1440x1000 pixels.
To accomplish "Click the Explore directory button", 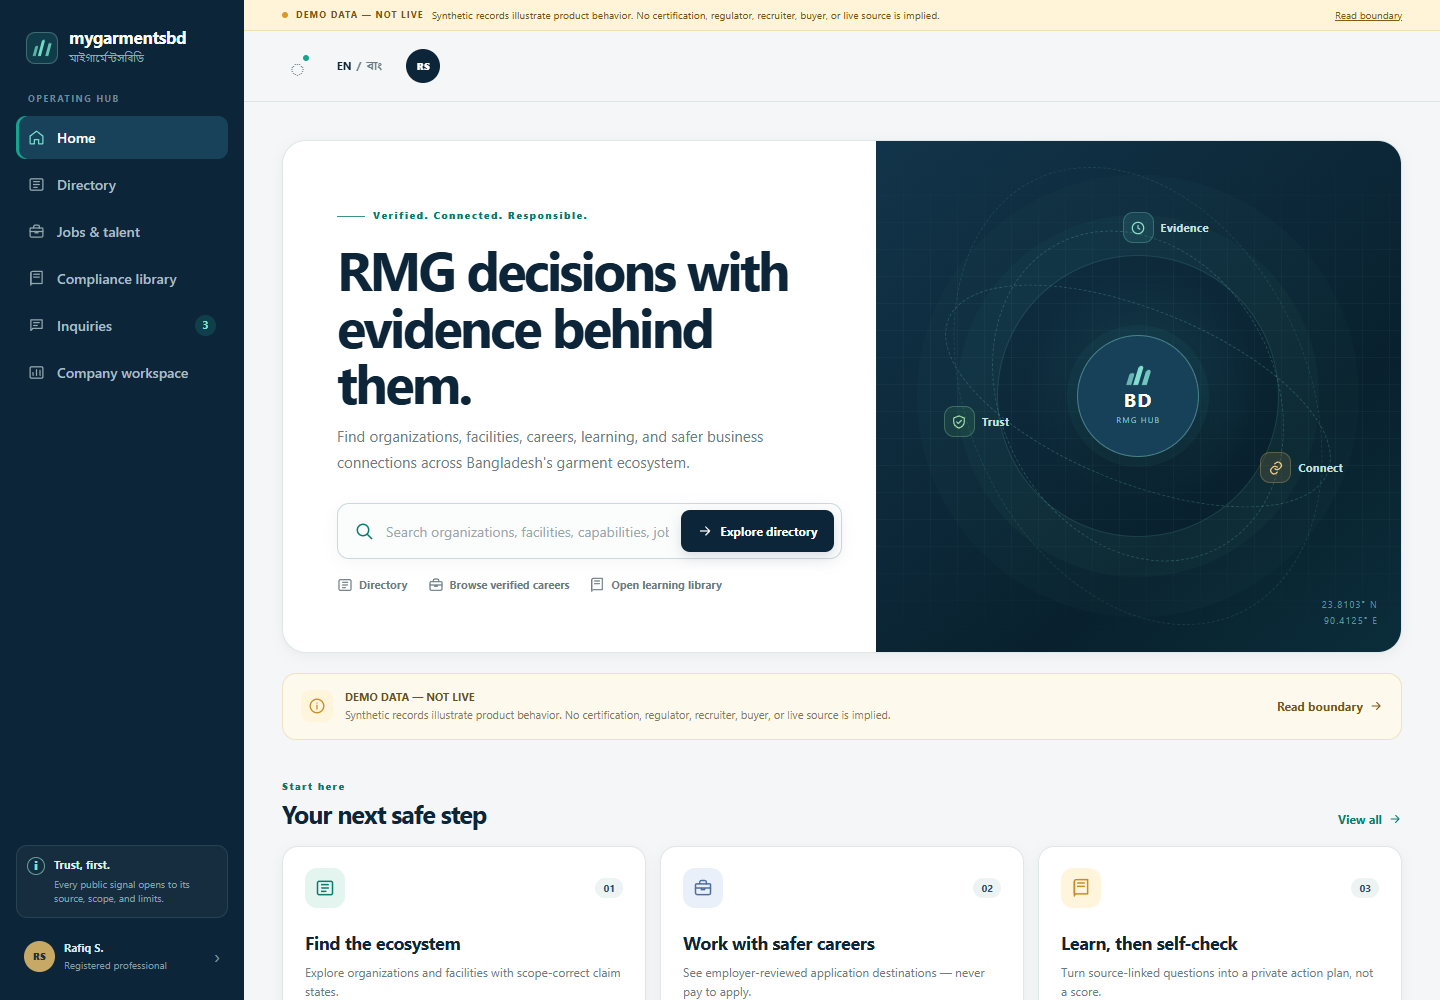I will click(x=757, y=531).
